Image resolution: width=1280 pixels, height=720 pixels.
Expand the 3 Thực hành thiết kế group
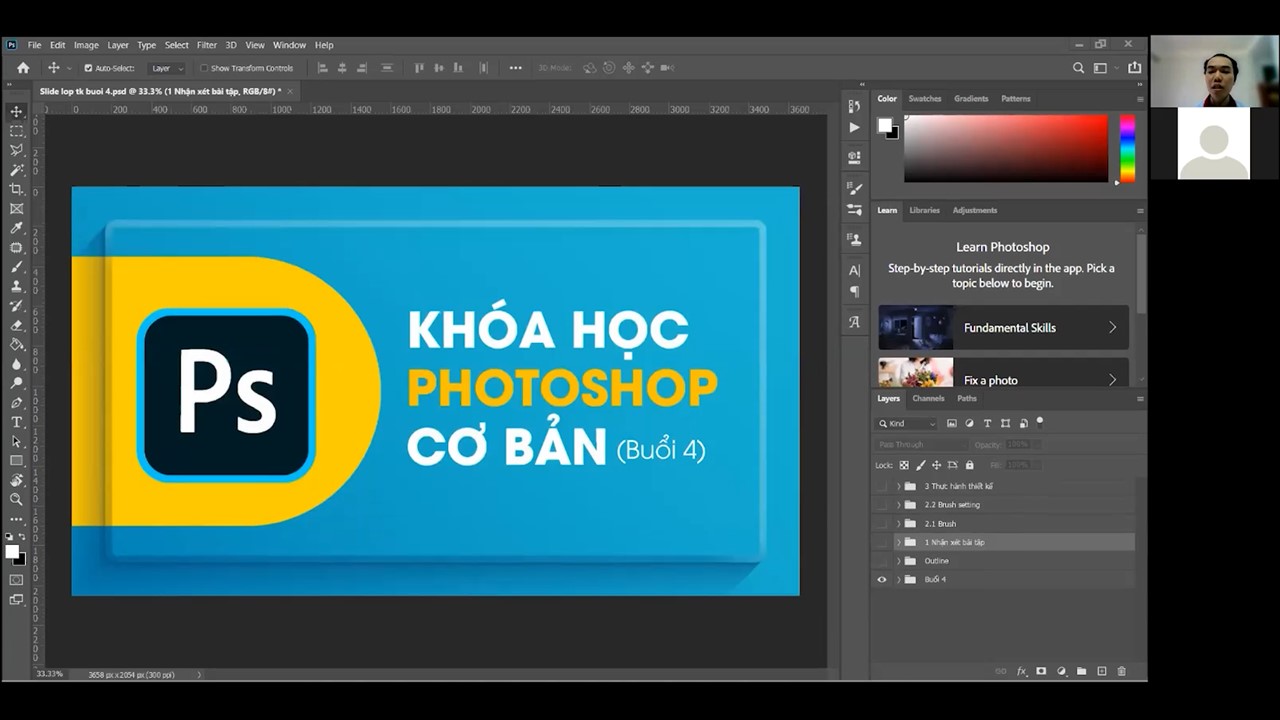(x=898, y=486)
